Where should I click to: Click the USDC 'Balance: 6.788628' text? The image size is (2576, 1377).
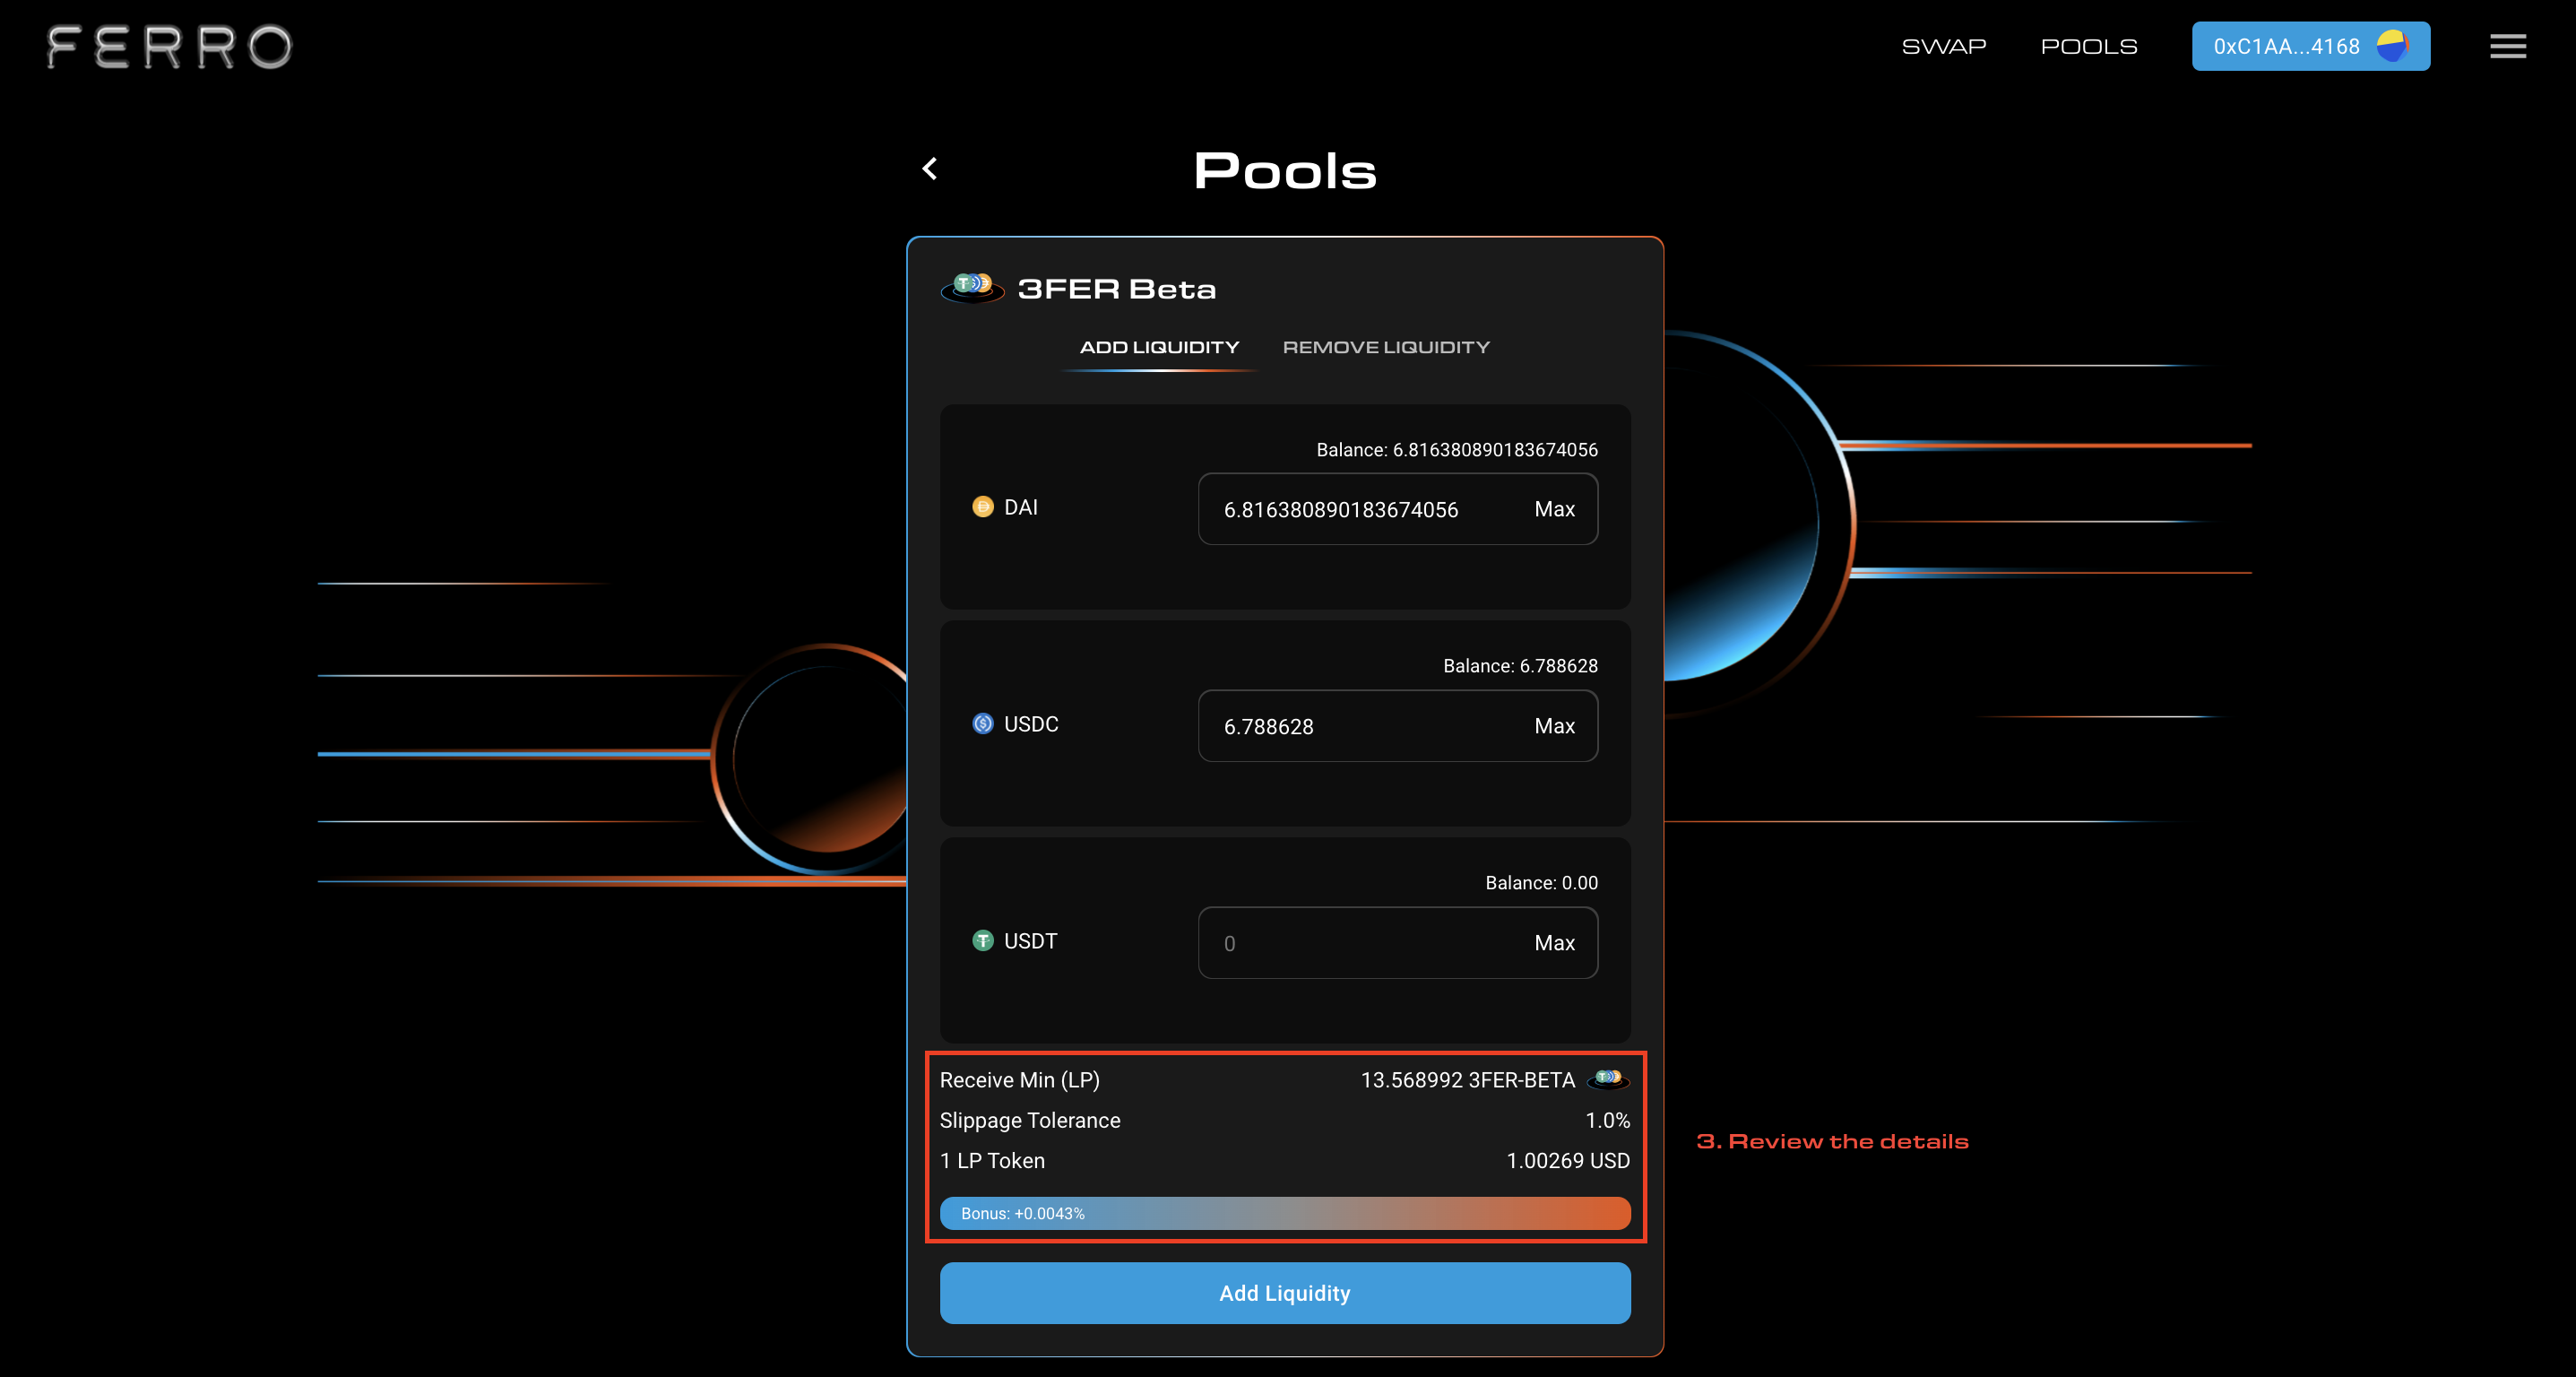(1520, 666)
